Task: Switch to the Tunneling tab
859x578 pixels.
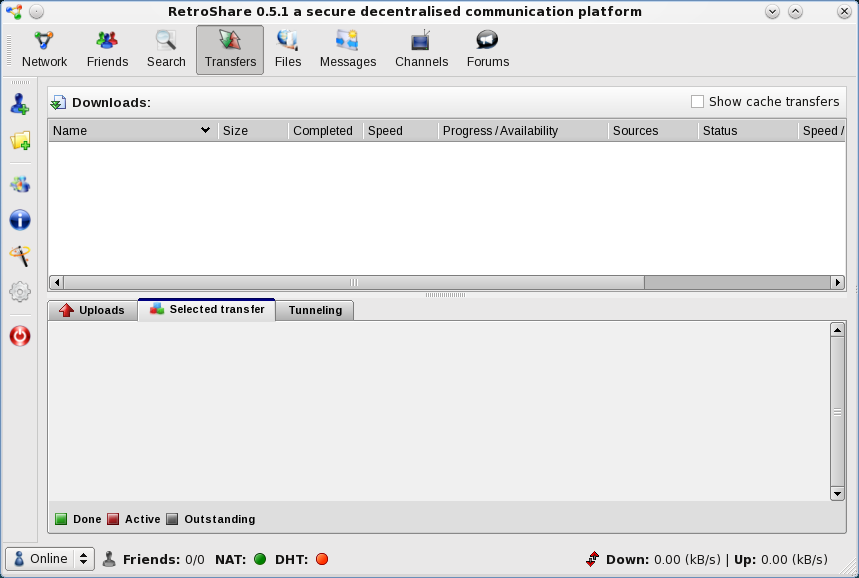Action: tap(315, 310)
